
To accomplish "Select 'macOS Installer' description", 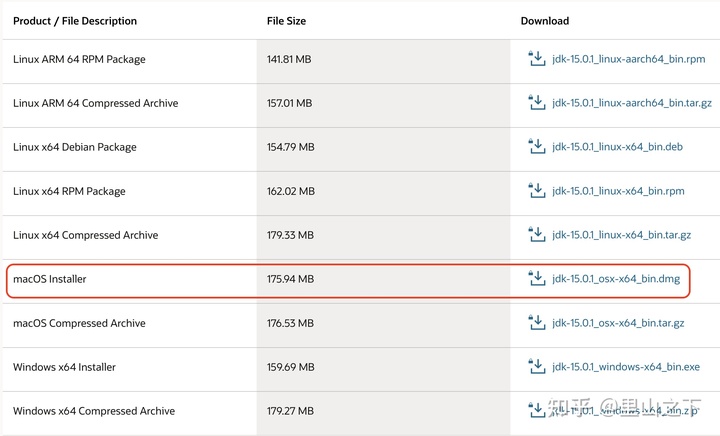I will 50,279.
